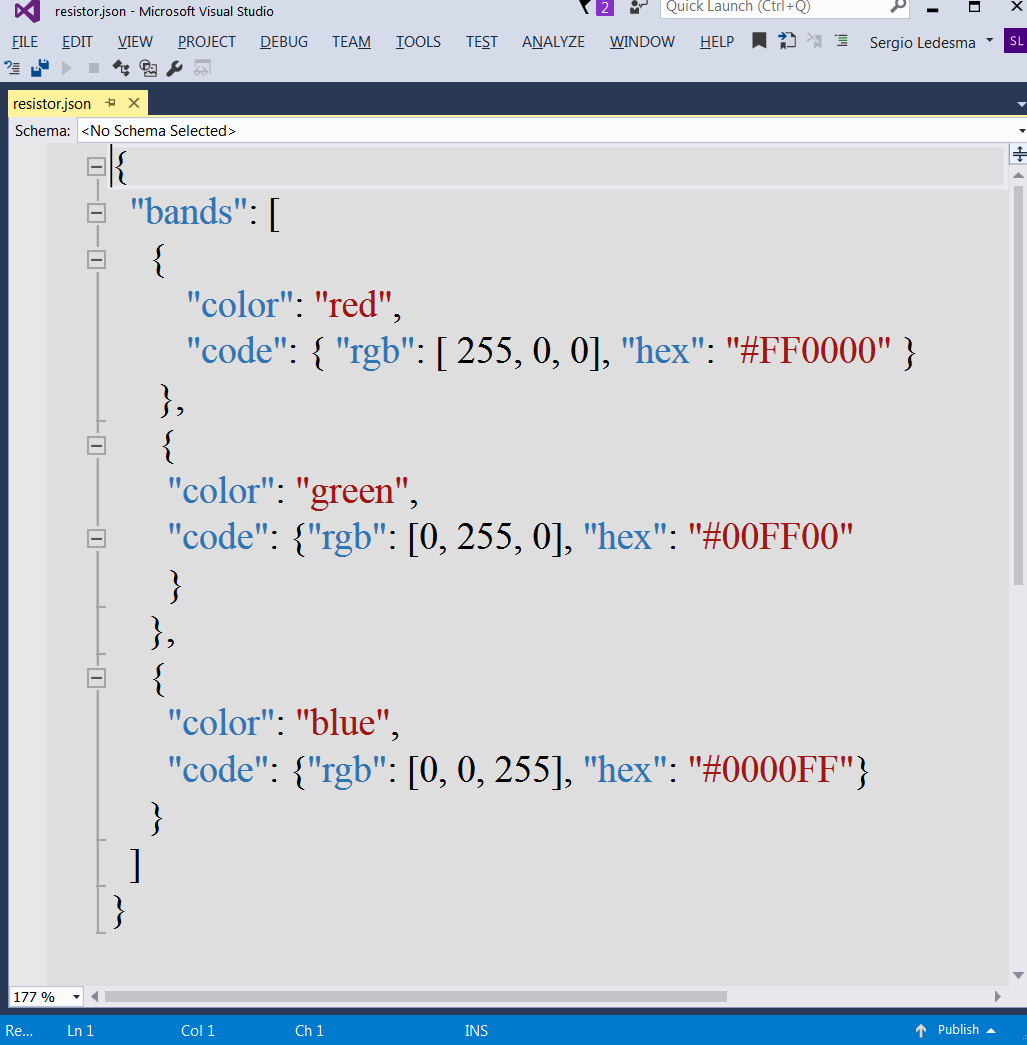1027x1045 pixels.
Task: Click the Sergio Ledesma account name
Action: 922,42
